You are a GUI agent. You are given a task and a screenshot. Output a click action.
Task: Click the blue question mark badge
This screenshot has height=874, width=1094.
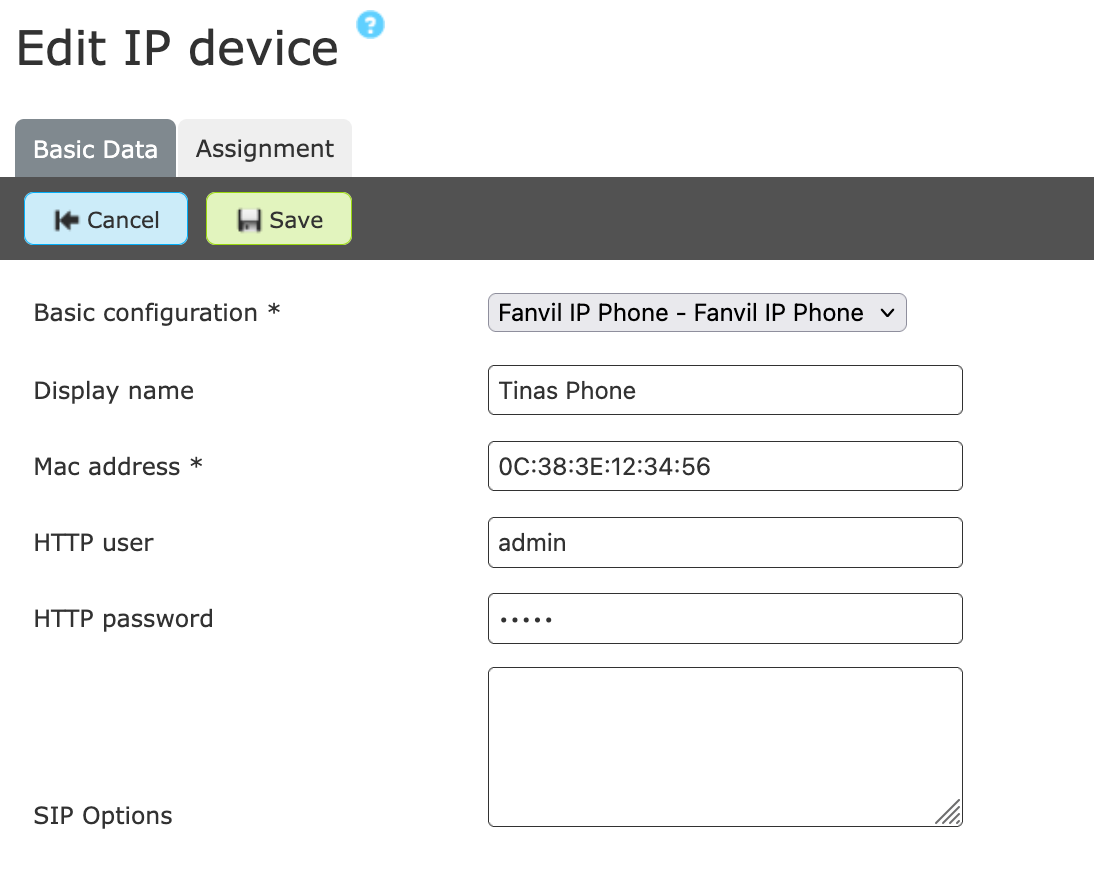click(x=370, y=25)
